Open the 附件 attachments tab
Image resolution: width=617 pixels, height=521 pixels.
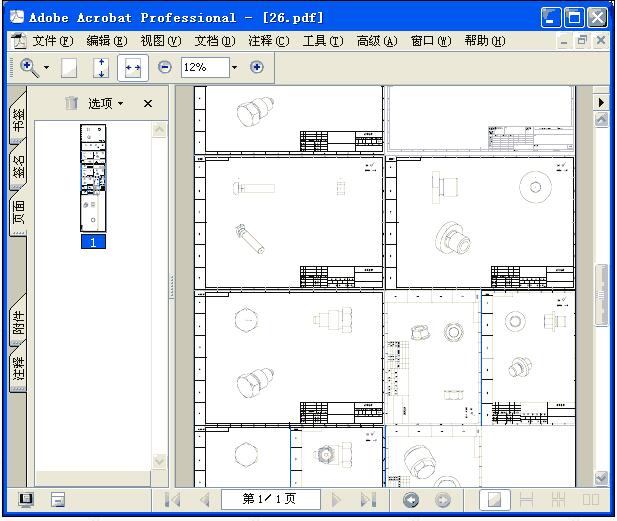(x=18, y=322)
